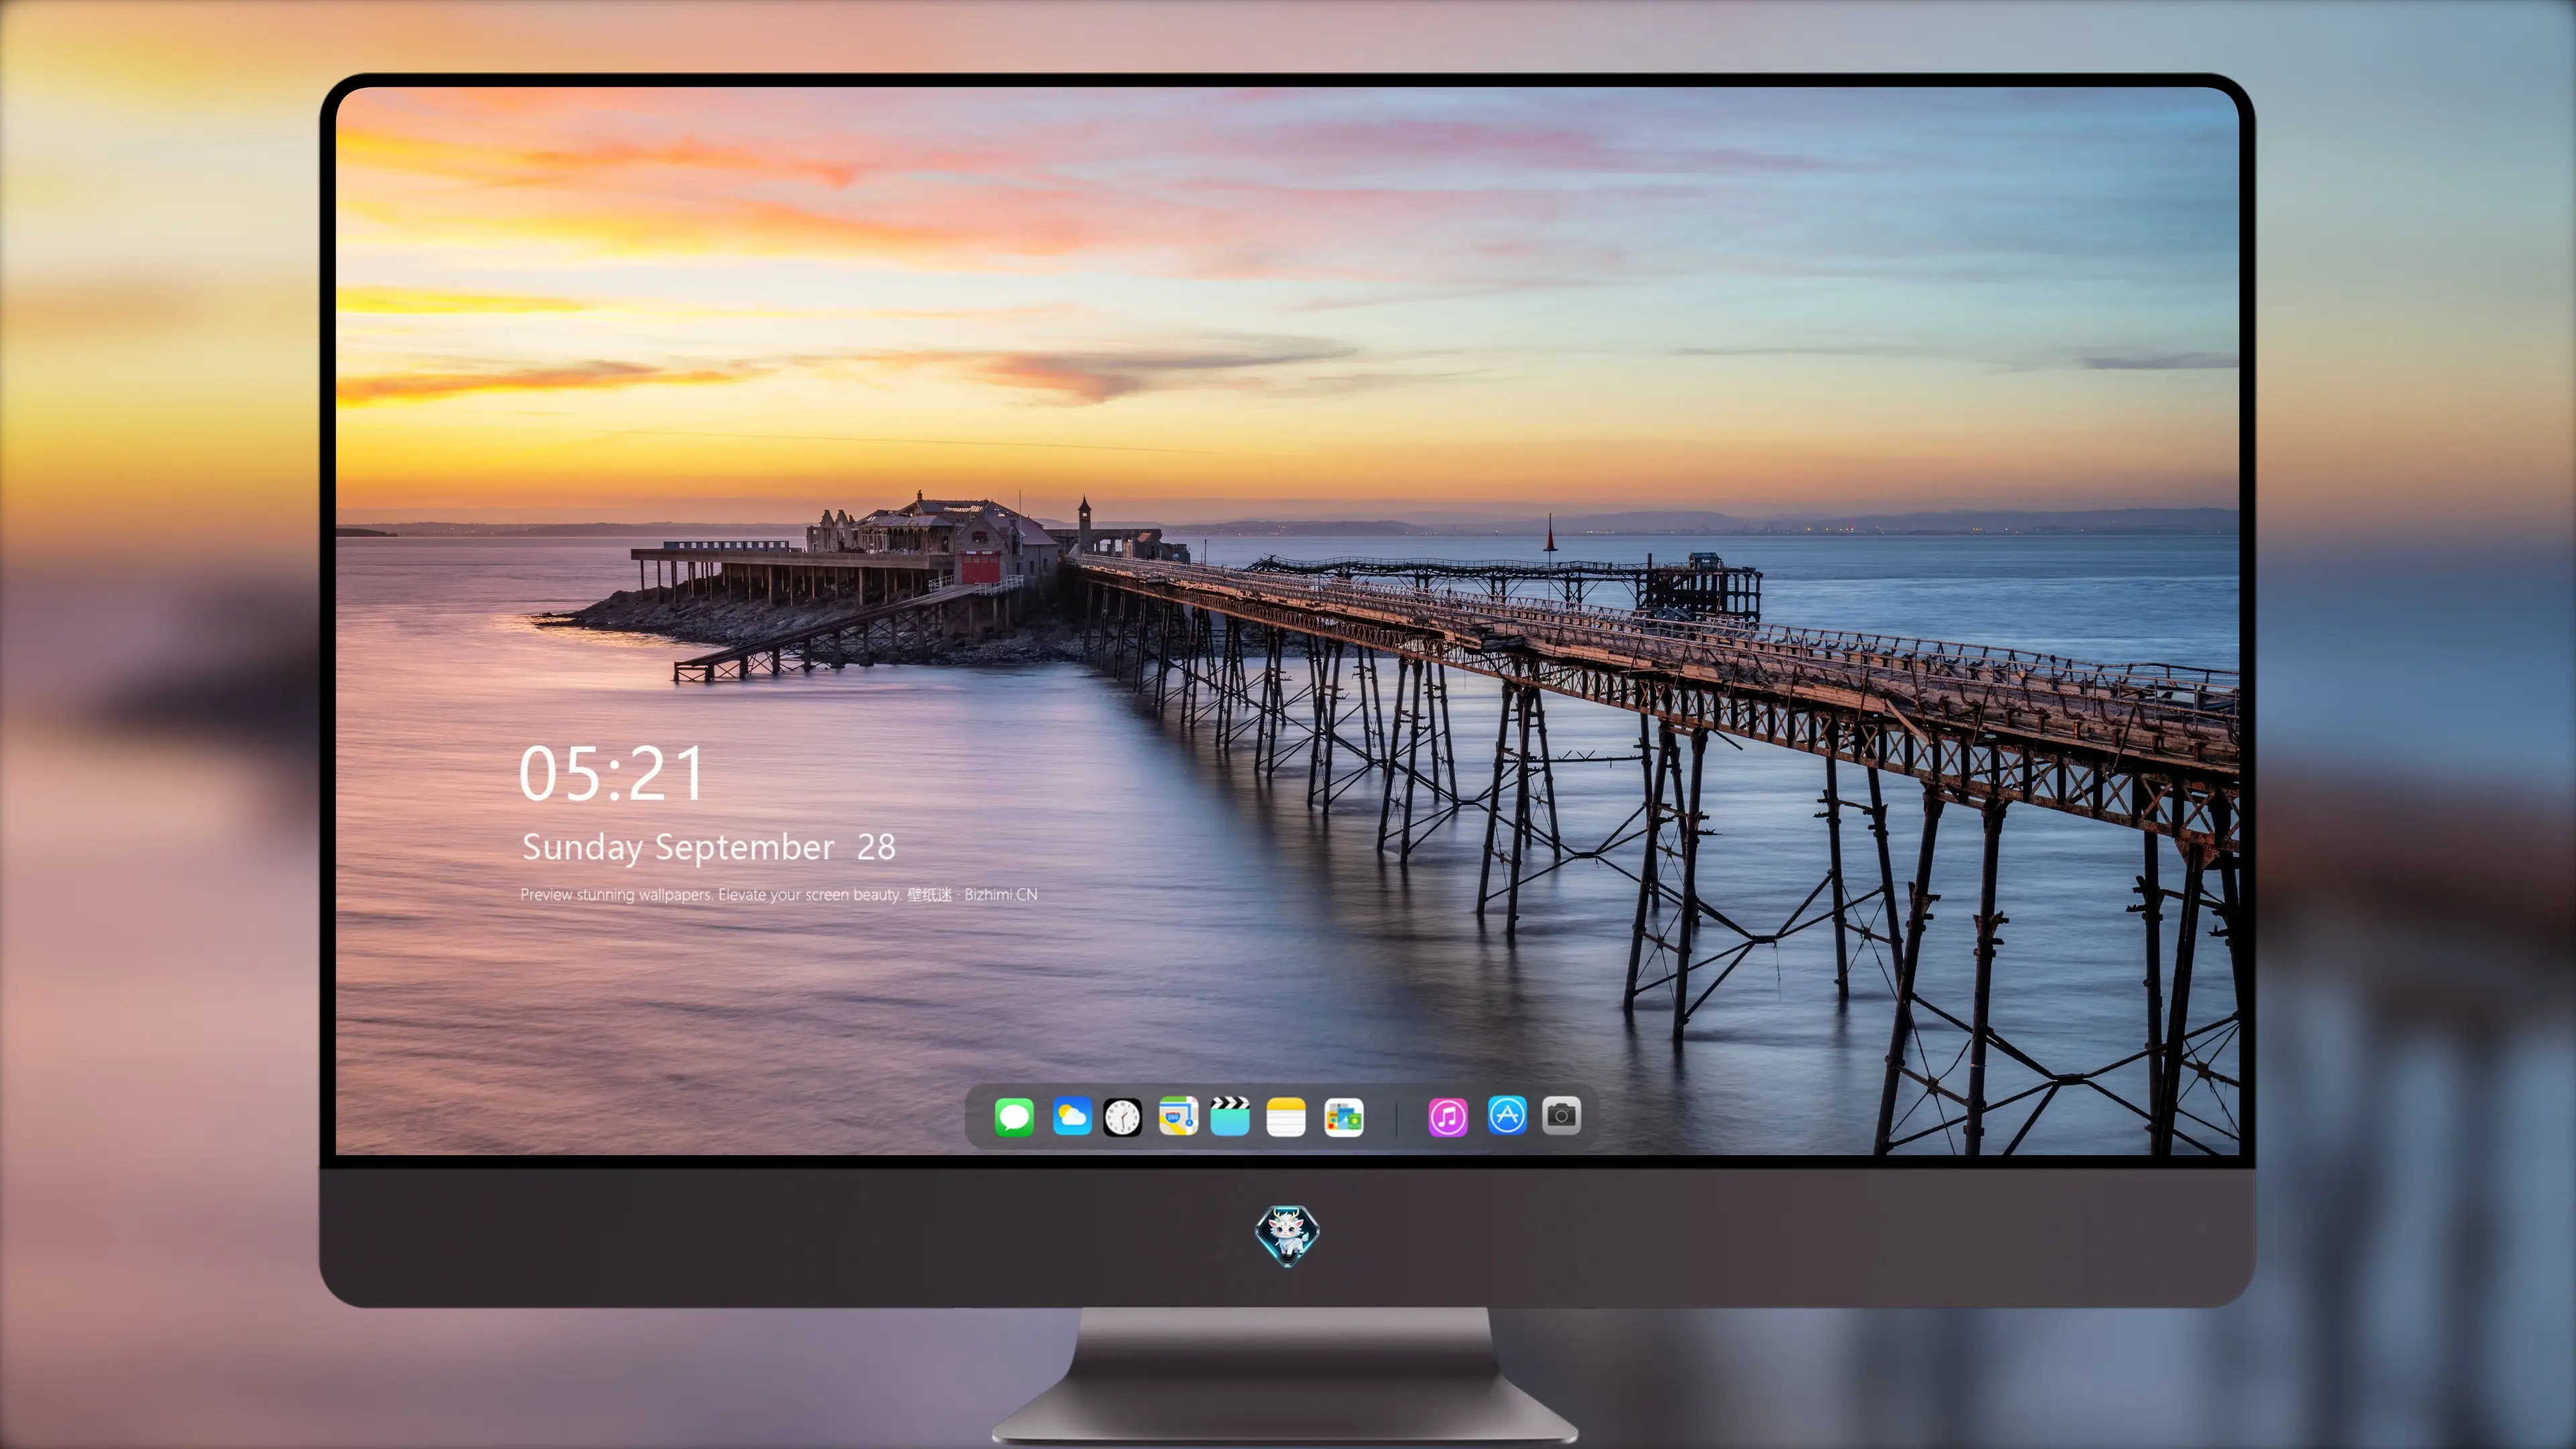Open the yellow Notes app
This screenshot has height=1449, width=2576.
1286,1117
